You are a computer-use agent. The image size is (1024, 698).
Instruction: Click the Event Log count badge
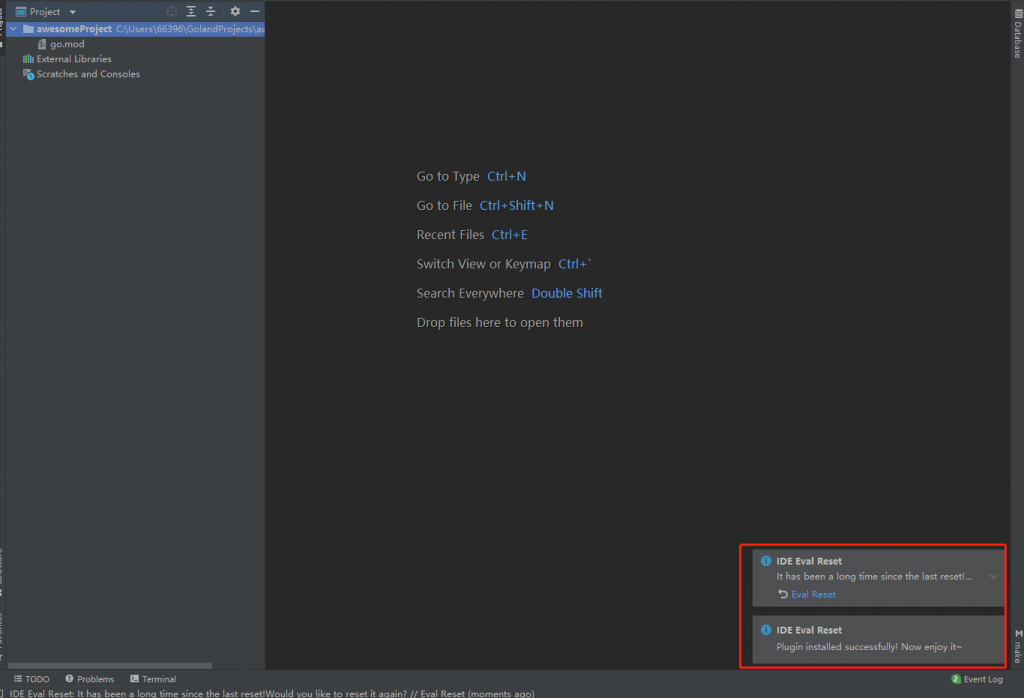coord(955,679)
